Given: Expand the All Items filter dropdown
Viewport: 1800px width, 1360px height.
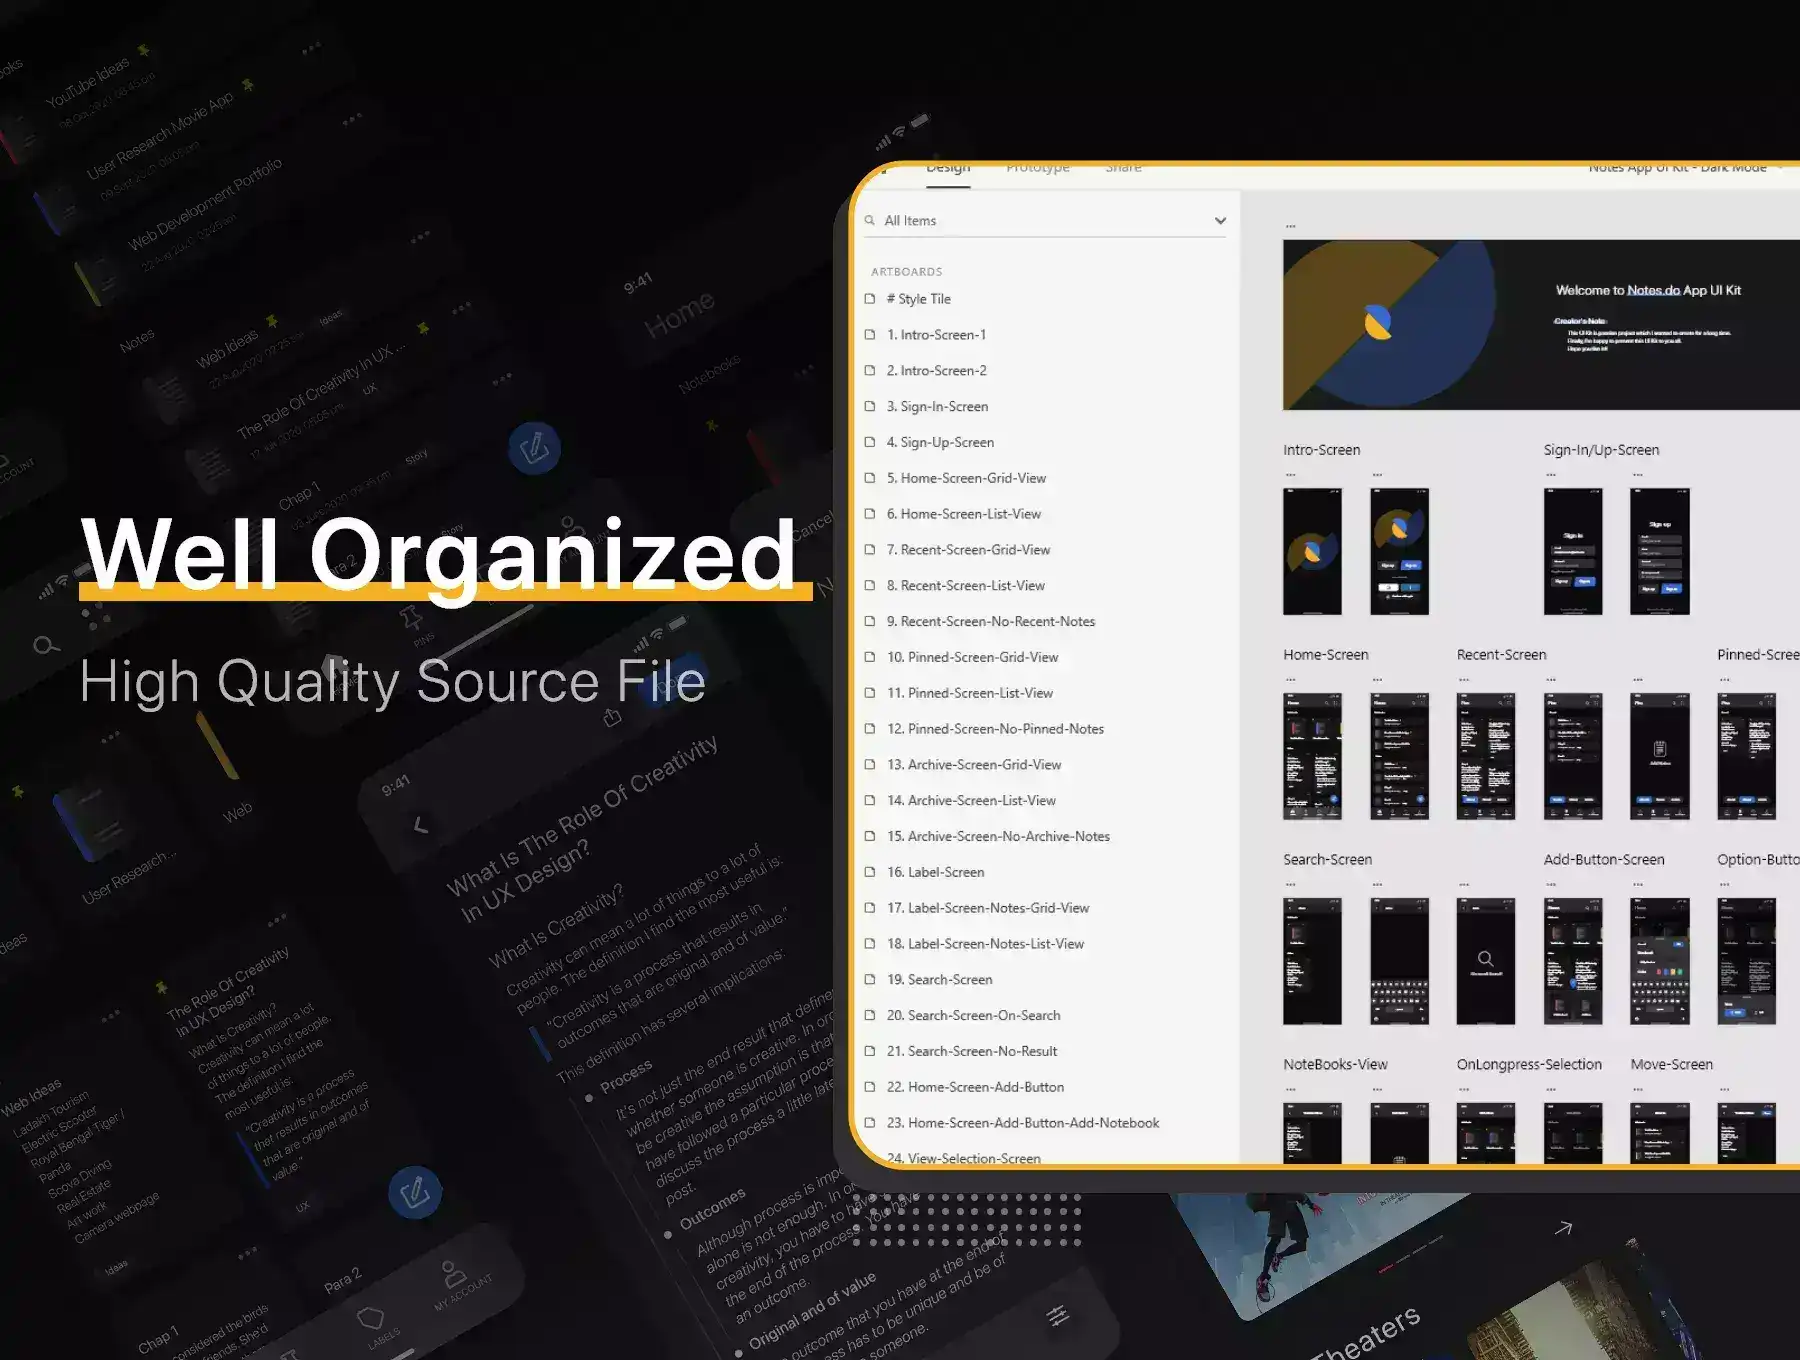Looking at the screenshot, I should tap(1220, 221).
